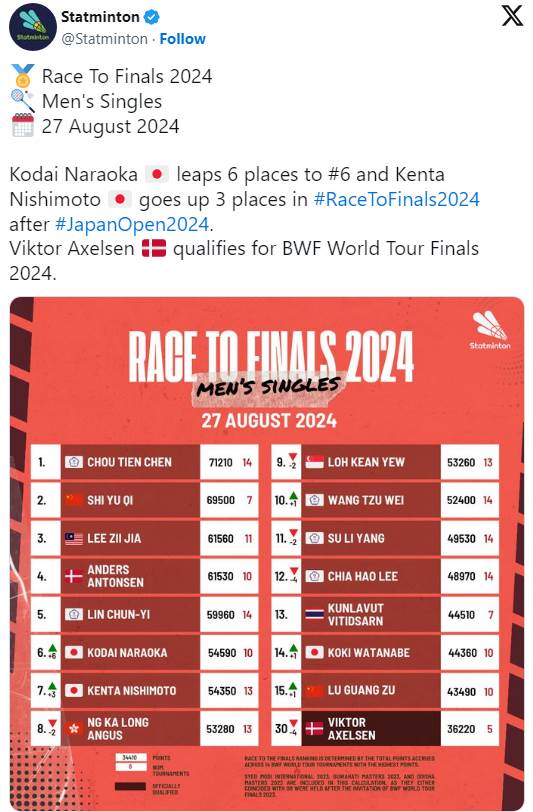Open the Statminton profile avatar
This screenshot has height=812, width=533.
tap(33, 26)
